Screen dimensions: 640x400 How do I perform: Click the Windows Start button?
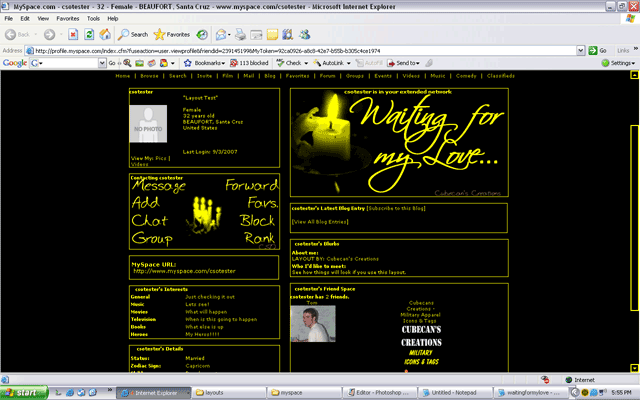point(23,393)
